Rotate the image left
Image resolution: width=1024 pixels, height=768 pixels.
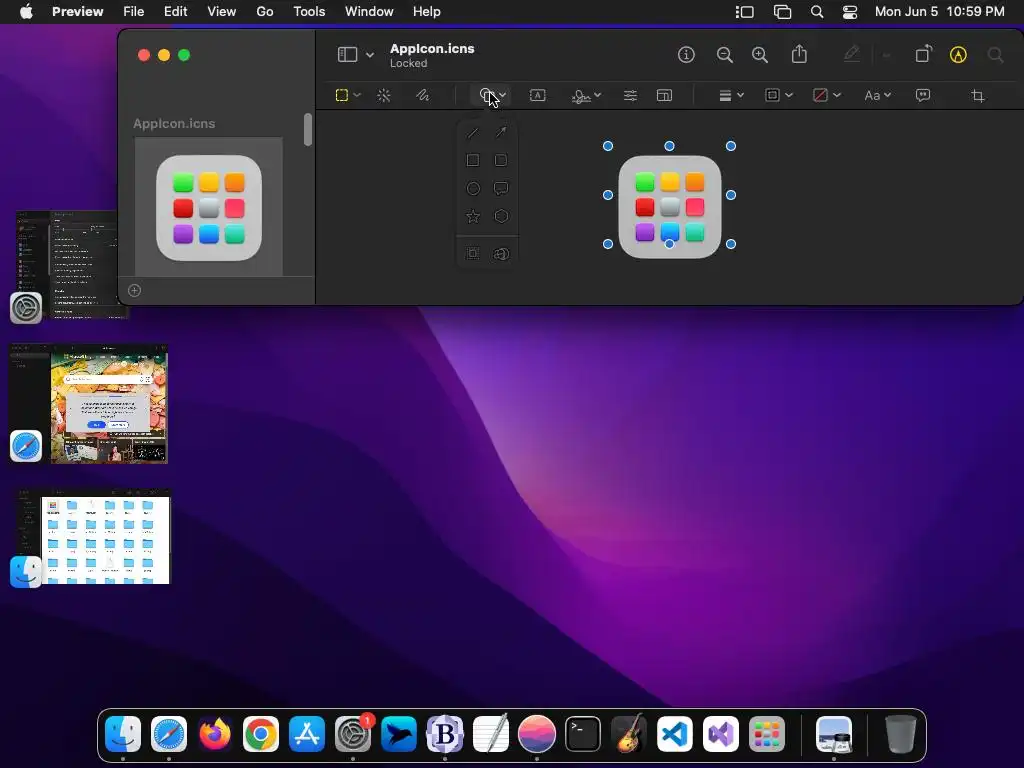click(923, 54)
